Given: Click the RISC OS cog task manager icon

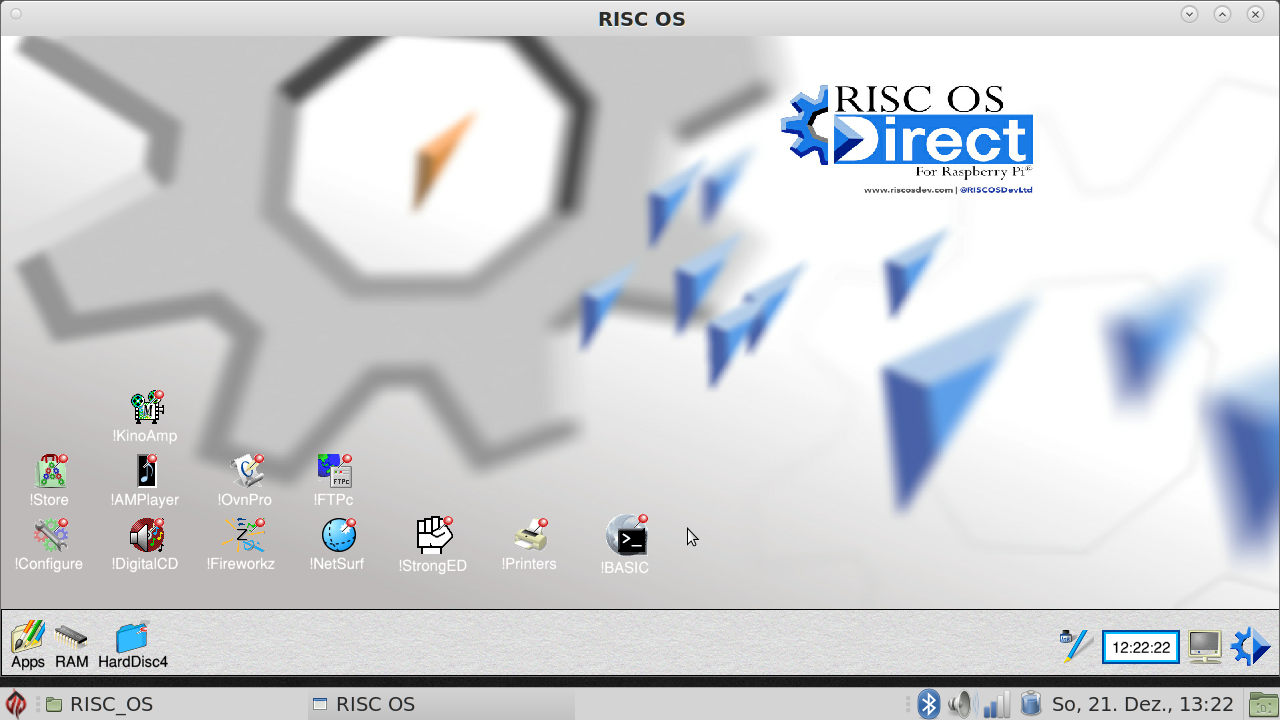Looking at the screenshot, I should tap(1250, 646).
